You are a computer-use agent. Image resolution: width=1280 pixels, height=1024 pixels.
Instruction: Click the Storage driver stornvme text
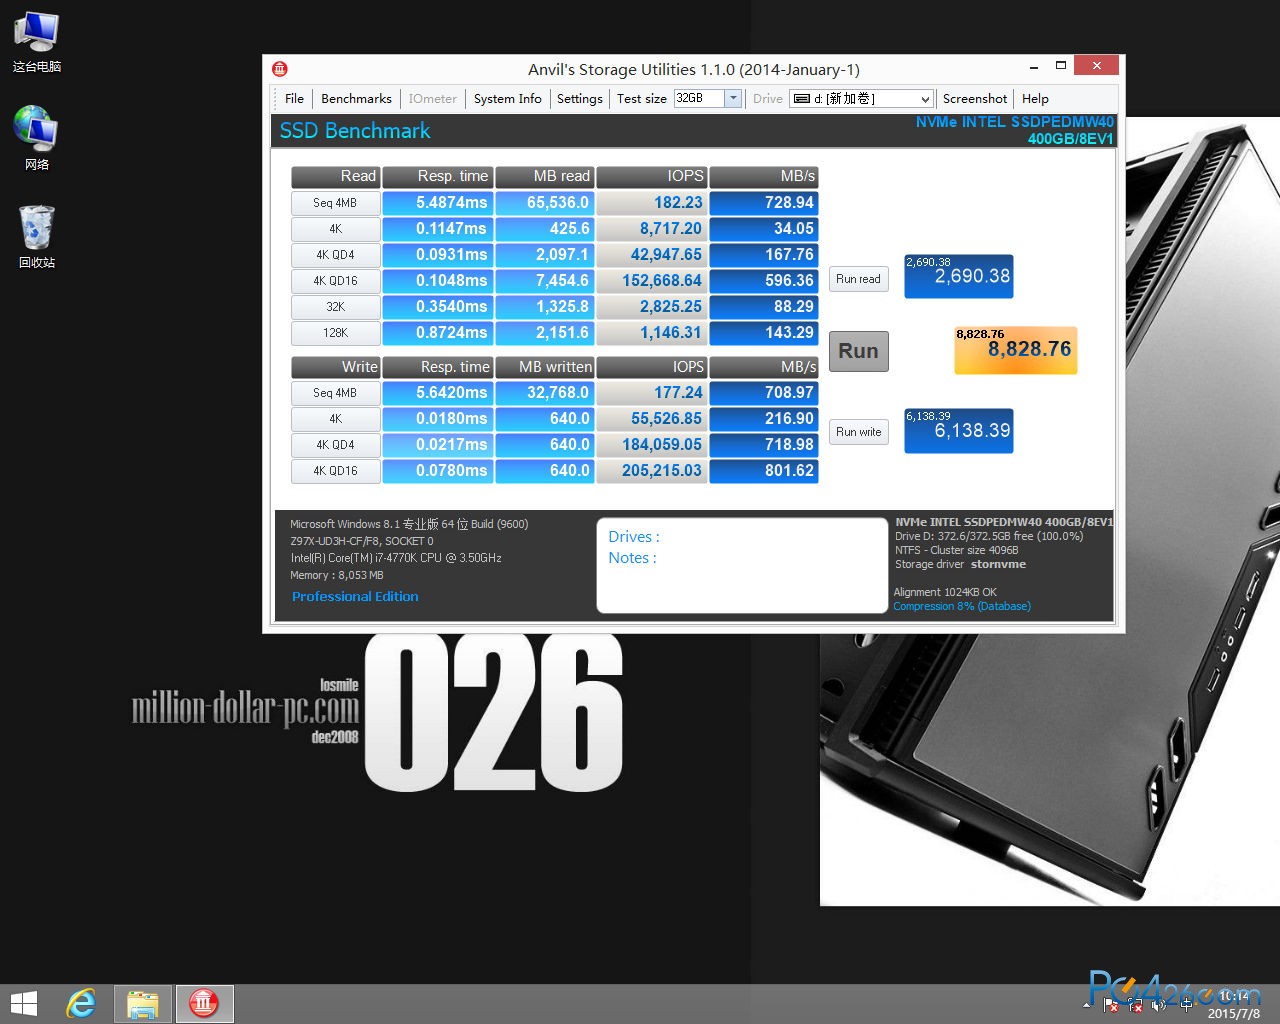click(960, 564)
